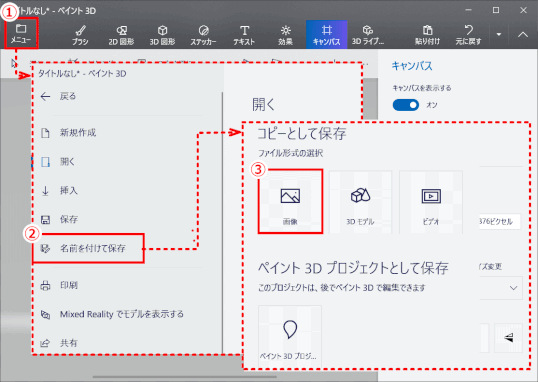The image size is (538, 382).
Task: Select the テキスト text tool
Action: 244,35
